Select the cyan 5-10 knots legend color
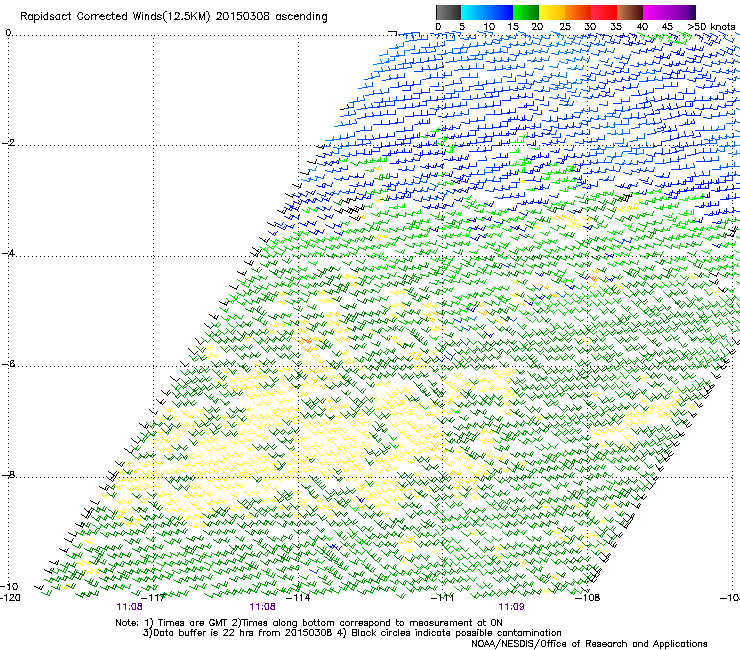The image size is (740, 650). (474, 12)
